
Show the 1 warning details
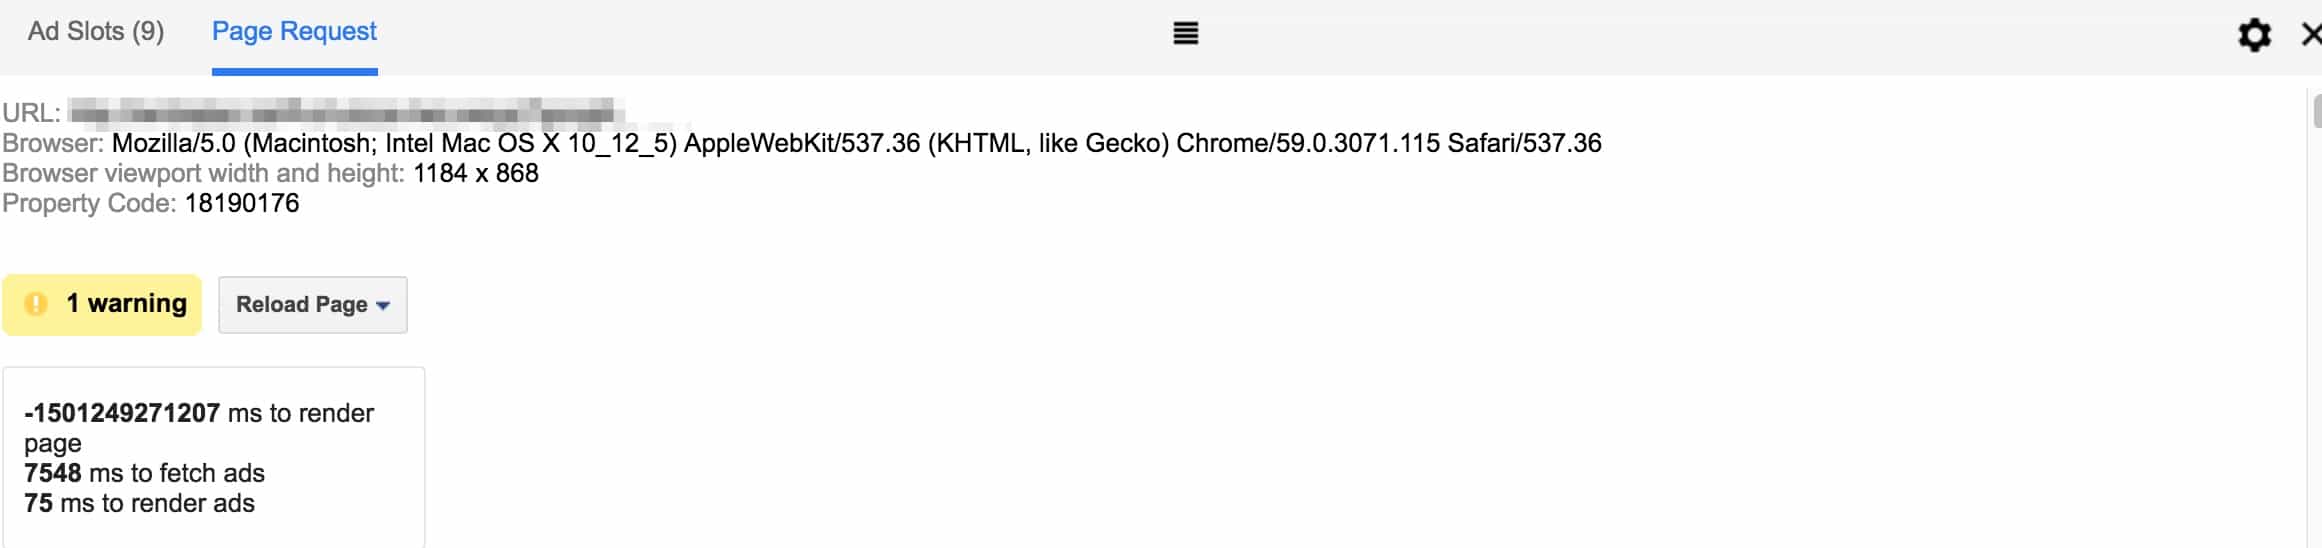(126, 304)
